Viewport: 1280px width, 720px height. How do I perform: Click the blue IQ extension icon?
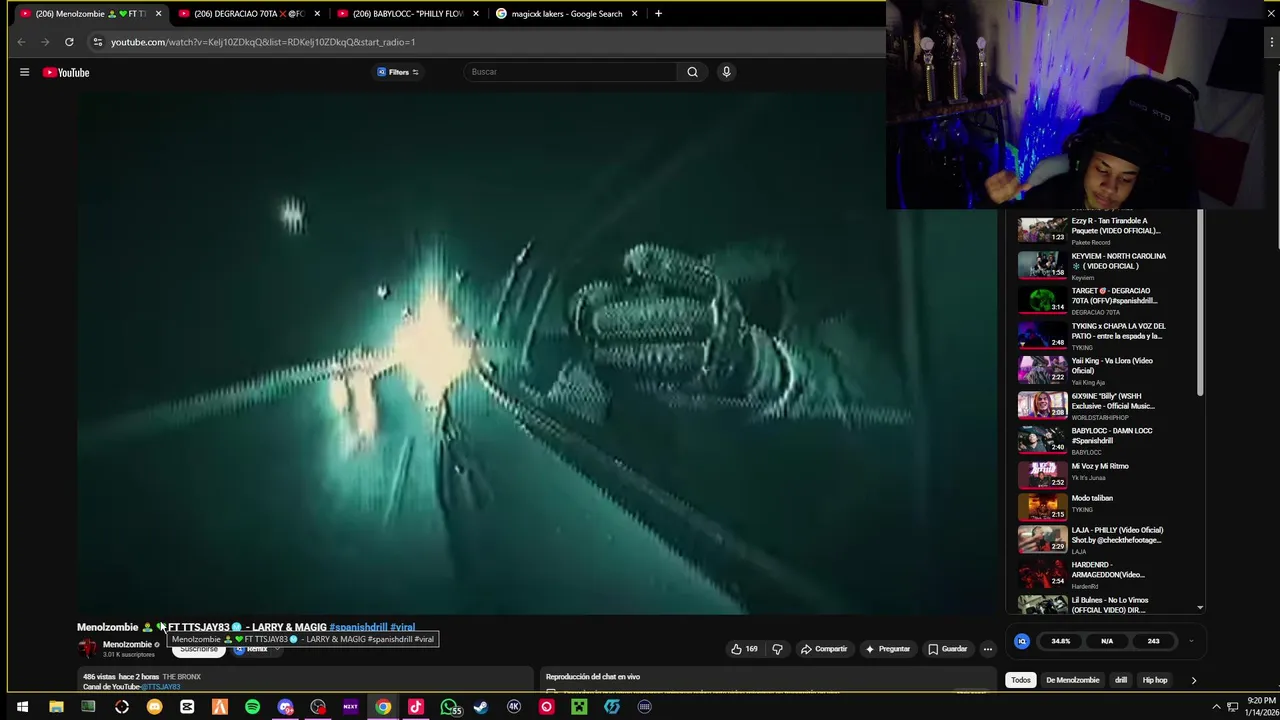tap(1022, 641)
